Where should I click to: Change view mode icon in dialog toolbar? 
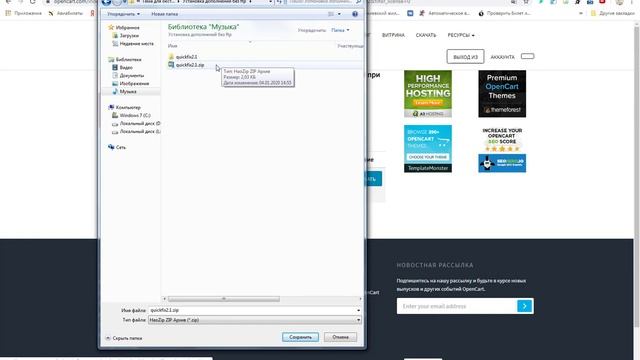point(331,14)
